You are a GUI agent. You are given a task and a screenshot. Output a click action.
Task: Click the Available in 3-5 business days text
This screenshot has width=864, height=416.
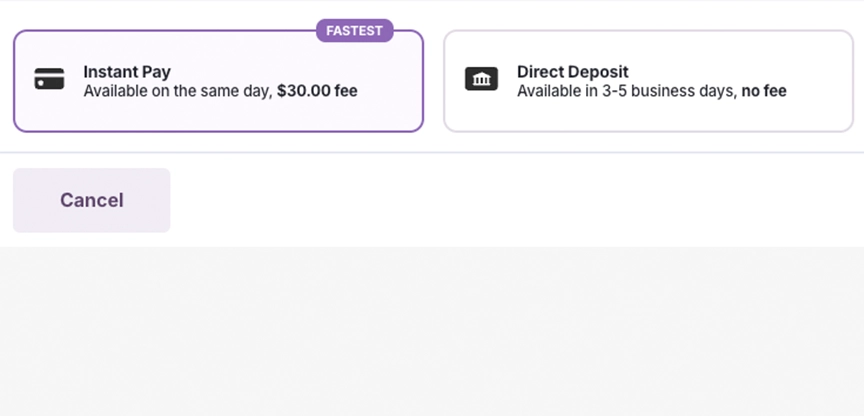(x=627, y=91)
